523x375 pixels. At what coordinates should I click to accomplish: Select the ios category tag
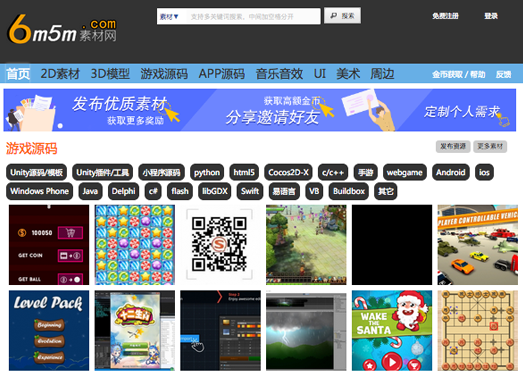484,172
